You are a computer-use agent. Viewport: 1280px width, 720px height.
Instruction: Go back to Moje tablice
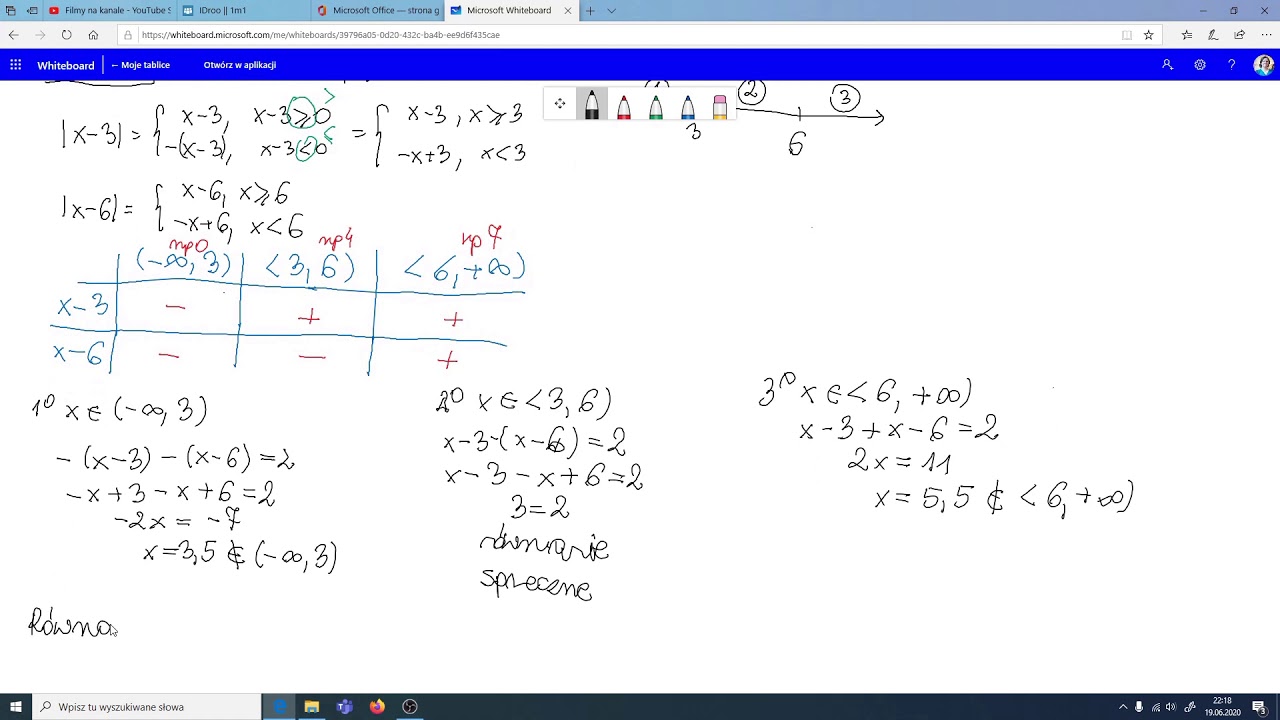tap(141, 65)
